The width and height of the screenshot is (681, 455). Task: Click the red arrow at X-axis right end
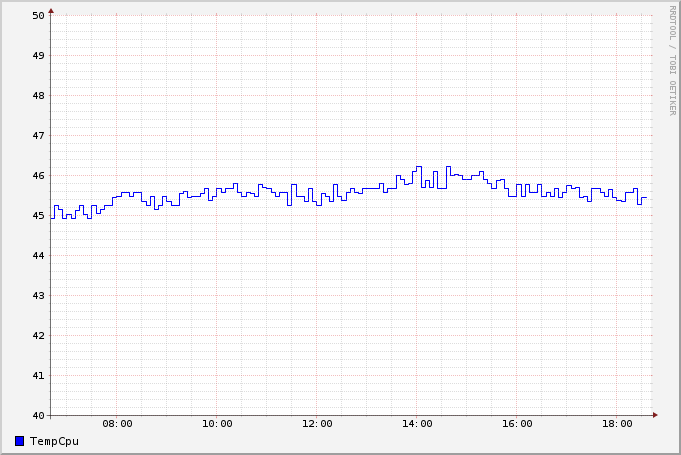656,415
